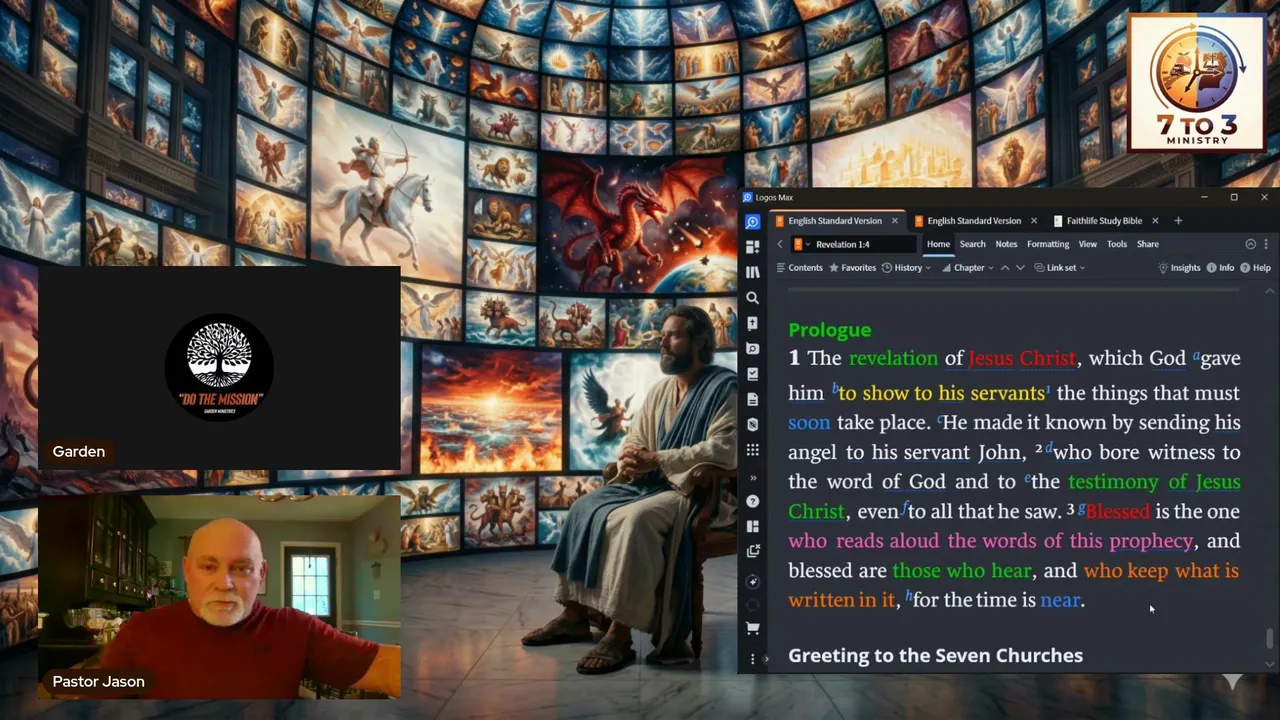Image resolution: width=1280 pixels, height=720 pixels.
Task: Open the checklist icon in sidebar
Action: click(x=752, y=374)
